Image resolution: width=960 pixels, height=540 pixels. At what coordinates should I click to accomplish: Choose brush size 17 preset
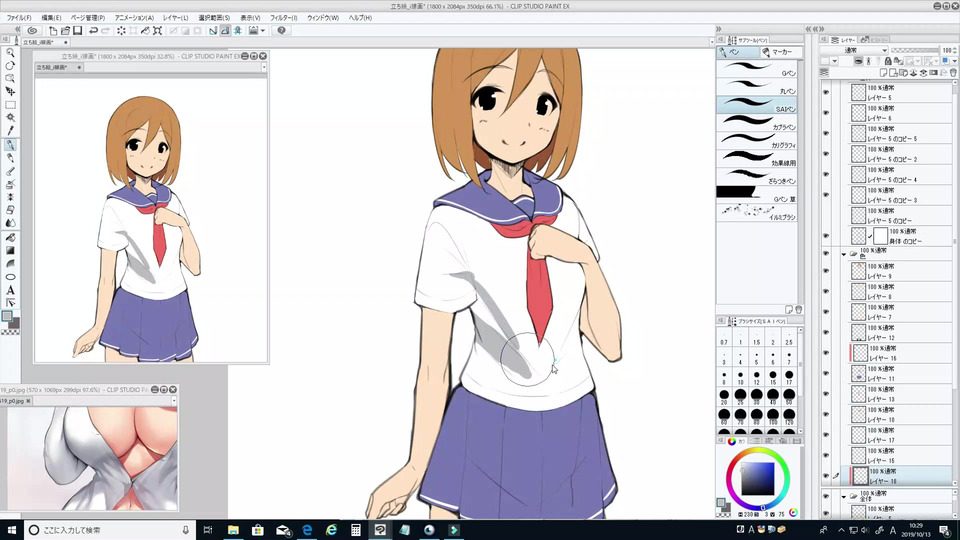789,377
